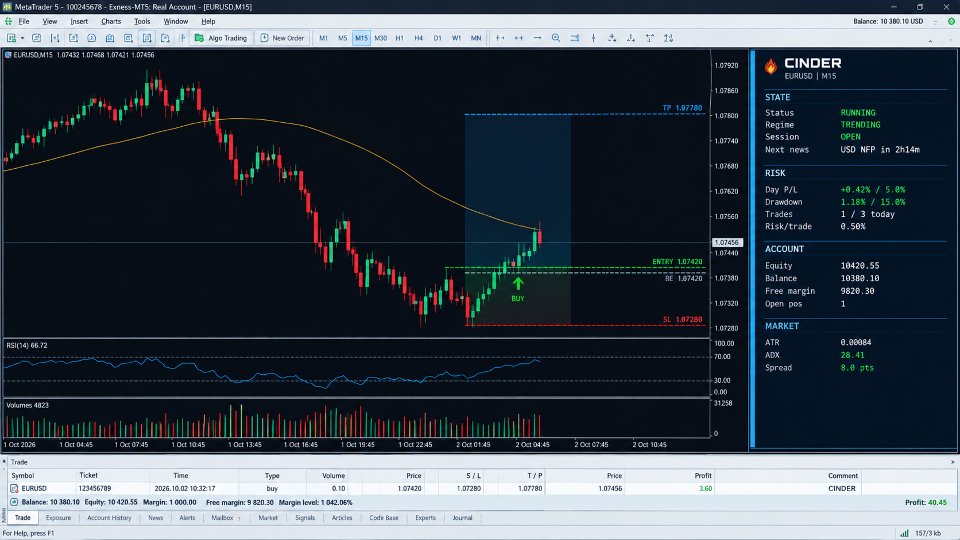Click the round clock-like toolbar icon
The height and width of the screenshot is (540, 960).
tap(91, 38)
